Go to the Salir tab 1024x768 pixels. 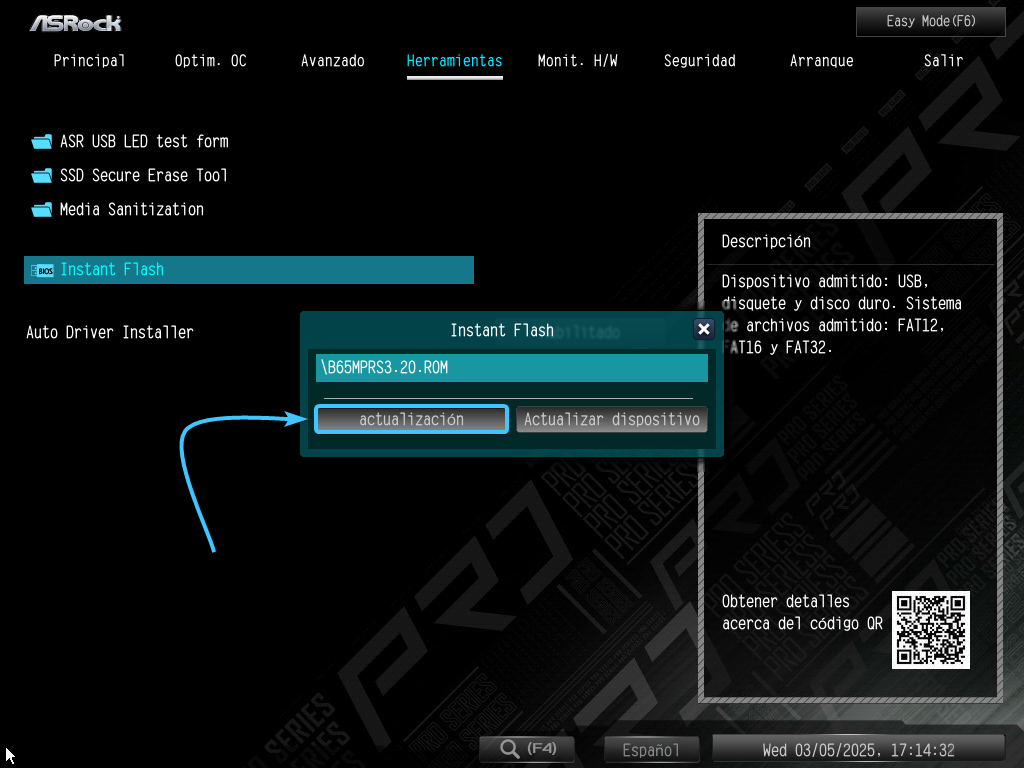[943, 61]
